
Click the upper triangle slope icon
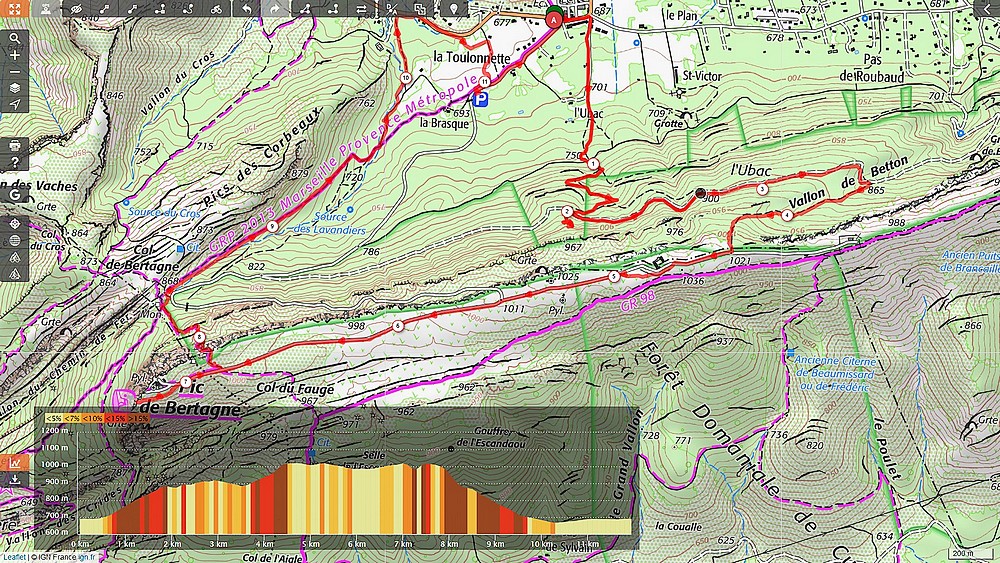point(14,257)
